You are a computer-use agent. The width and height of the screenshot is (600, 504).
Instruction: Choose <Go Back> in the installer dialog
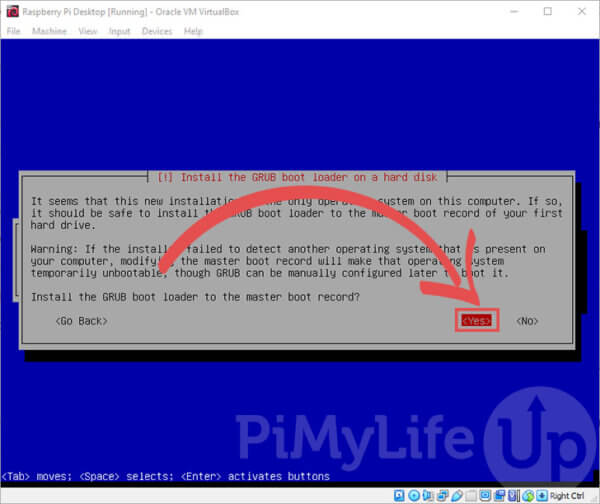[x=82, y=321]
